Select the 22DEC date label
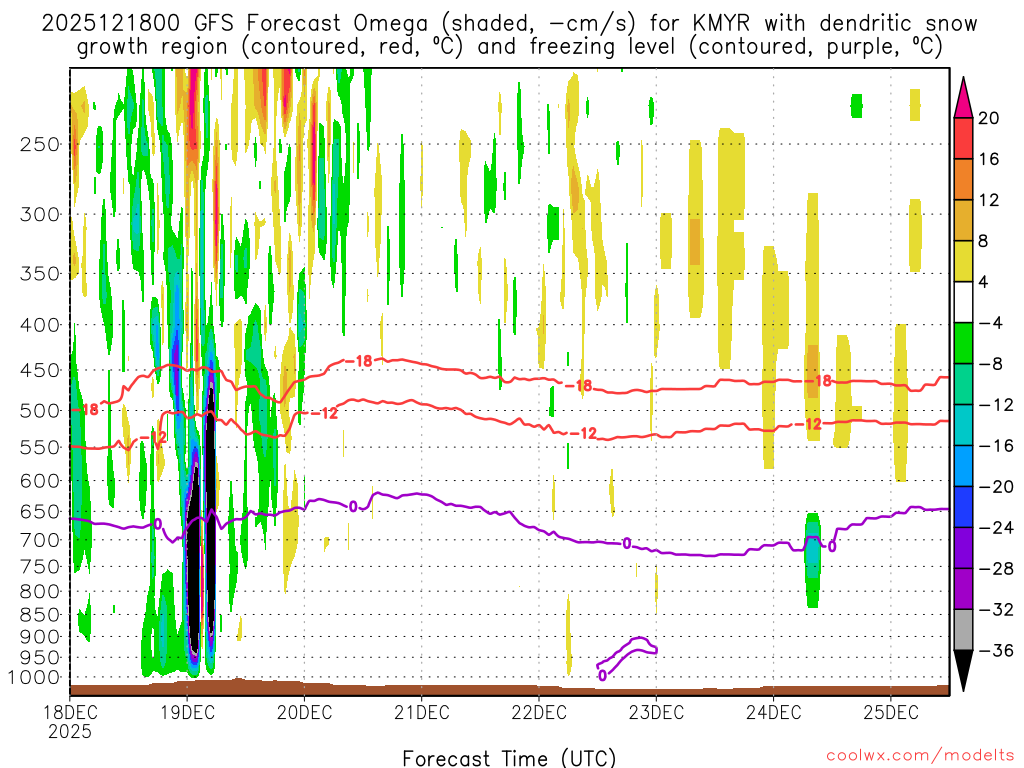This screenshot has height=768, width=1024. (538, 712)
